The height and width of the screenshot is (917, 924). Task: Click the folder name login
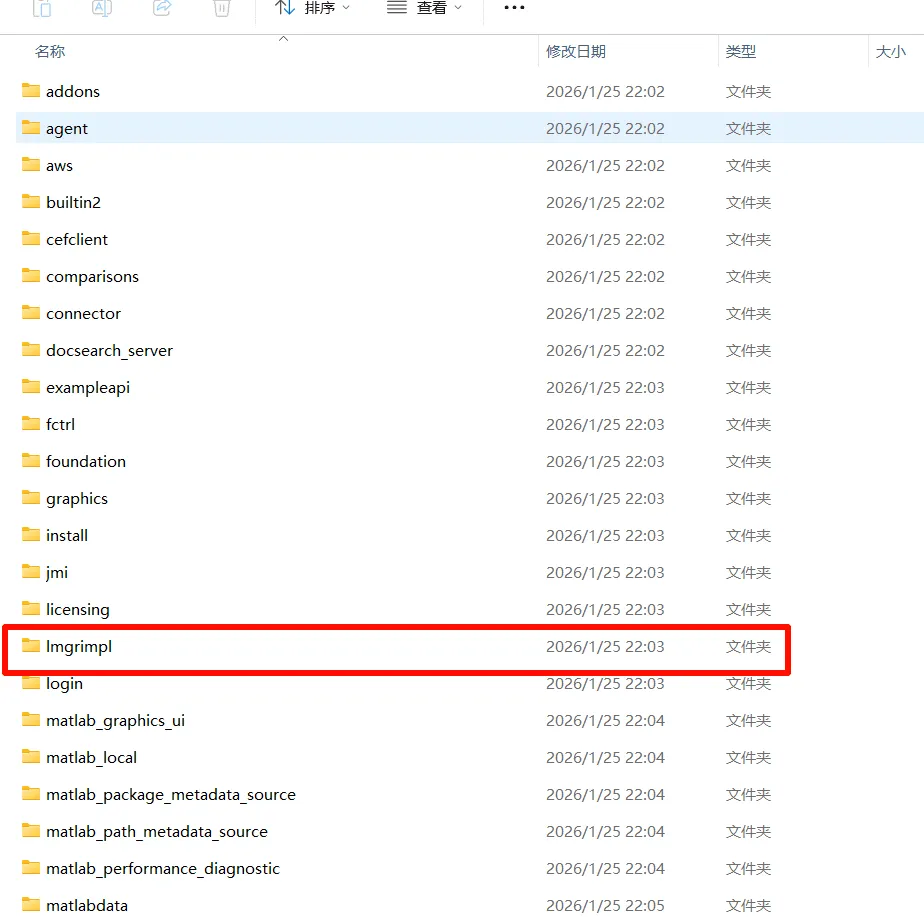click(x=65, y=684)
